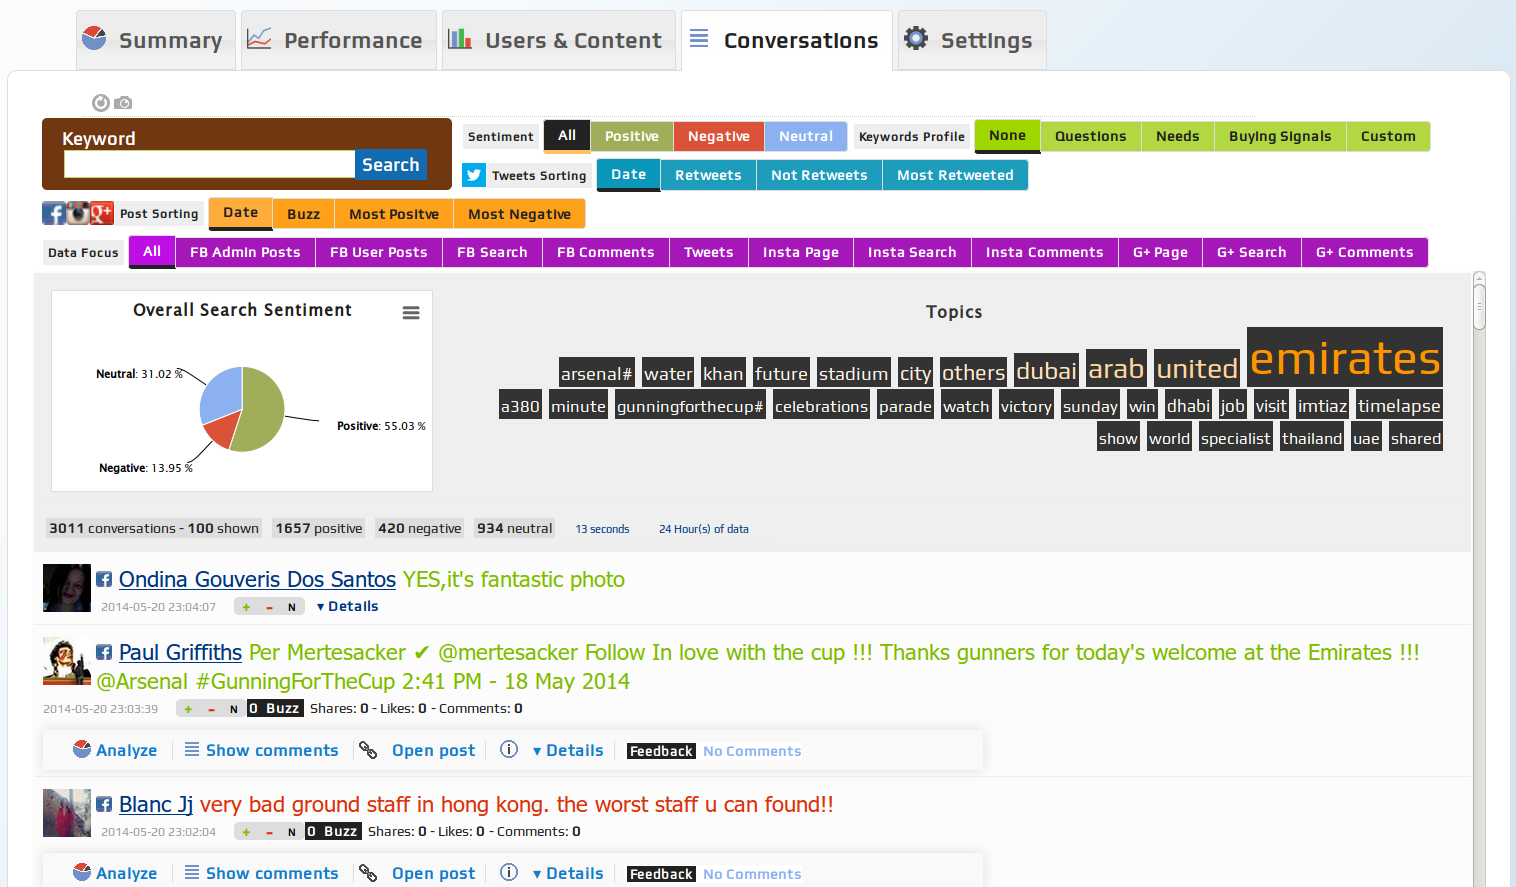This screenshot has height=887, width=1516.
Task: Sort posts by Most Negative
Action: point(519,214)
